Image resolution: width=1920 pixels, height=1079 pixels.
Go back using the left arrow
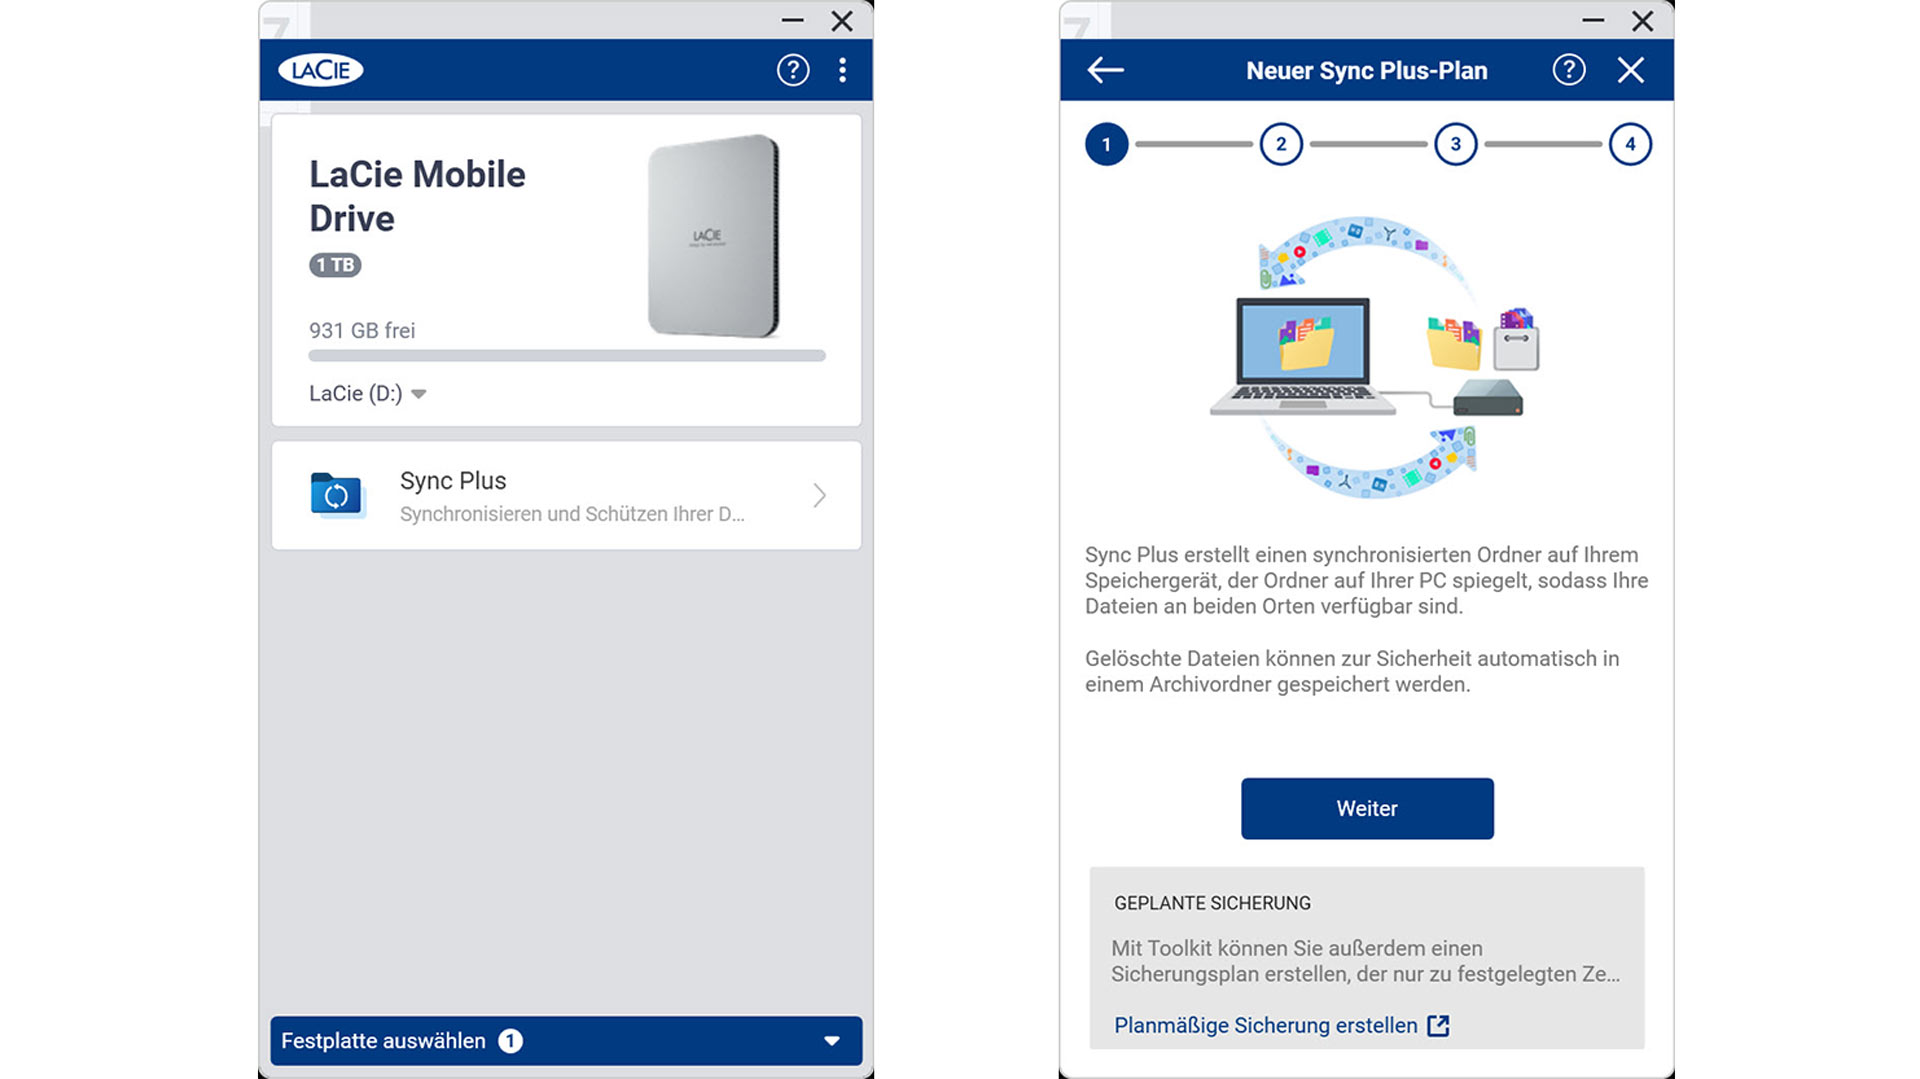(x=1105, y=70)
